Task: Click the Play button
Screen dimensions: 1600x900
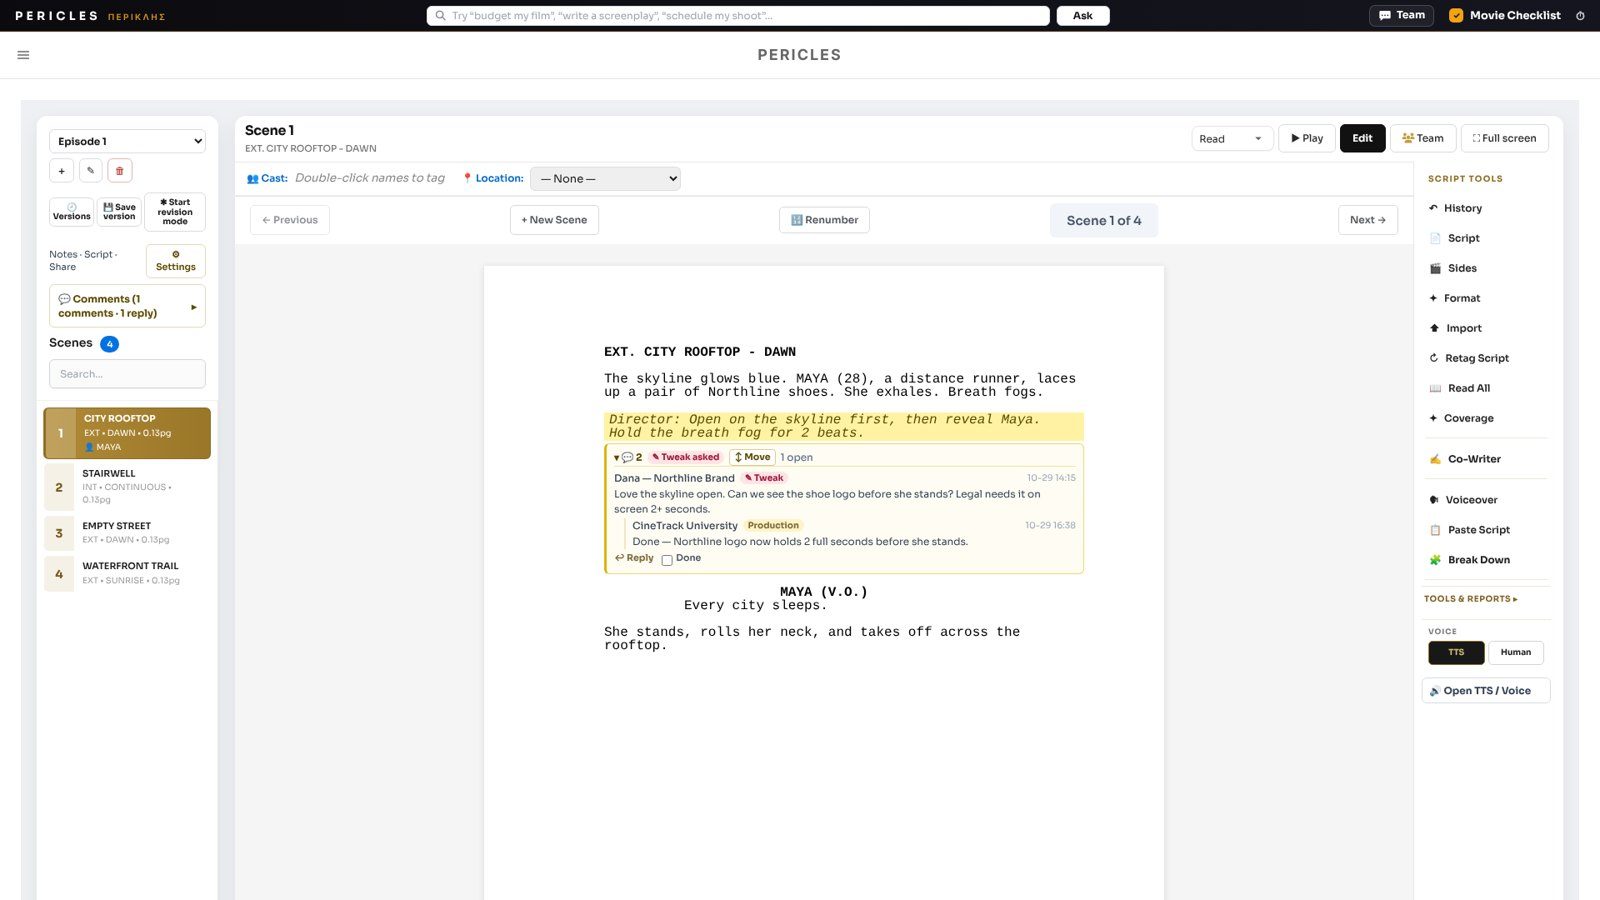Action: pyautogui.click(x=1306, y=139)
